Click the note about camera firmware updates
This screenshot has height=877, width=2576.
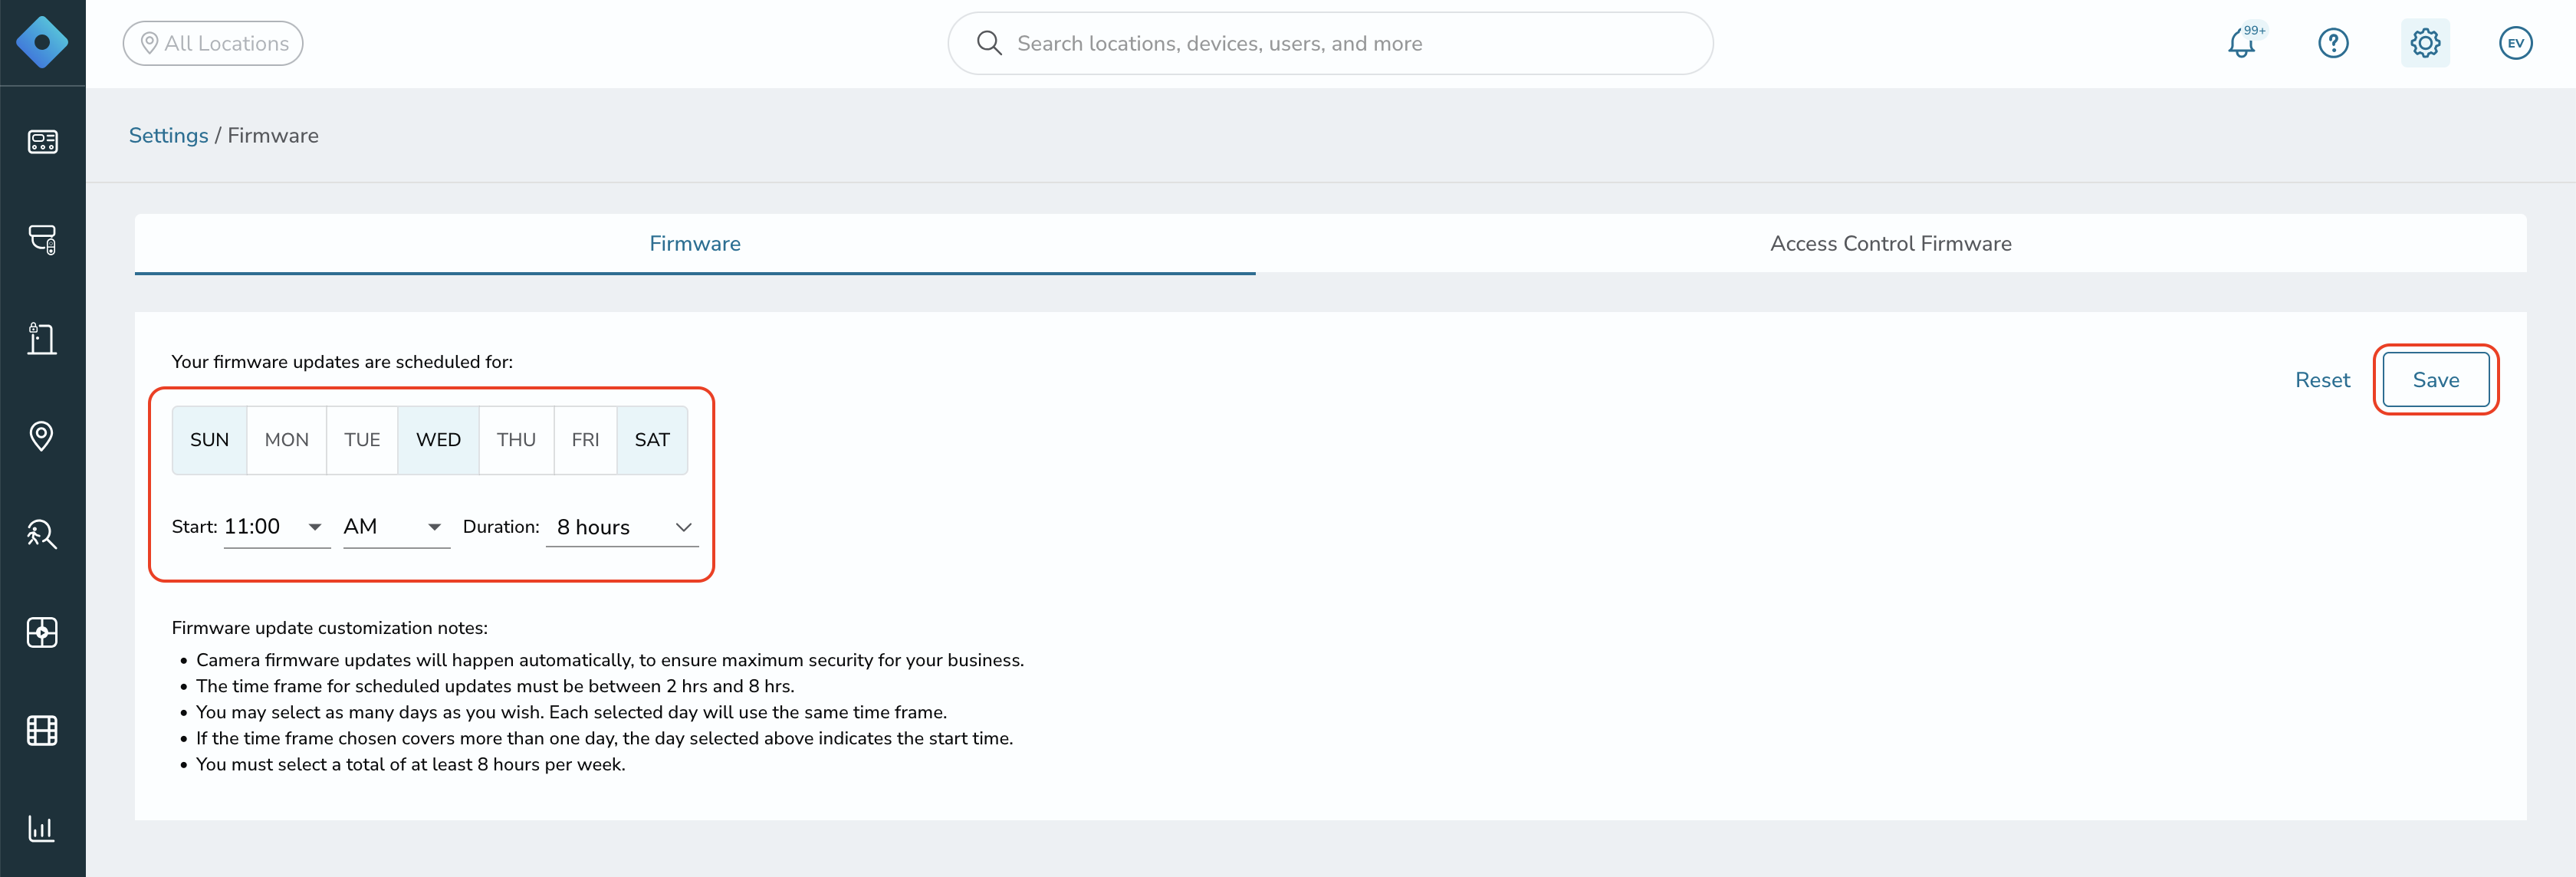(610, 660)
